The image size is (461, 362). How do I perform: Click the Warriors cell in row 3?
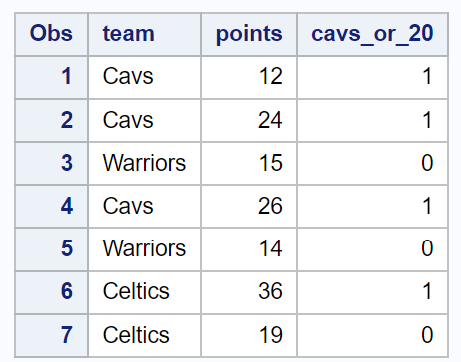[145, 163]
